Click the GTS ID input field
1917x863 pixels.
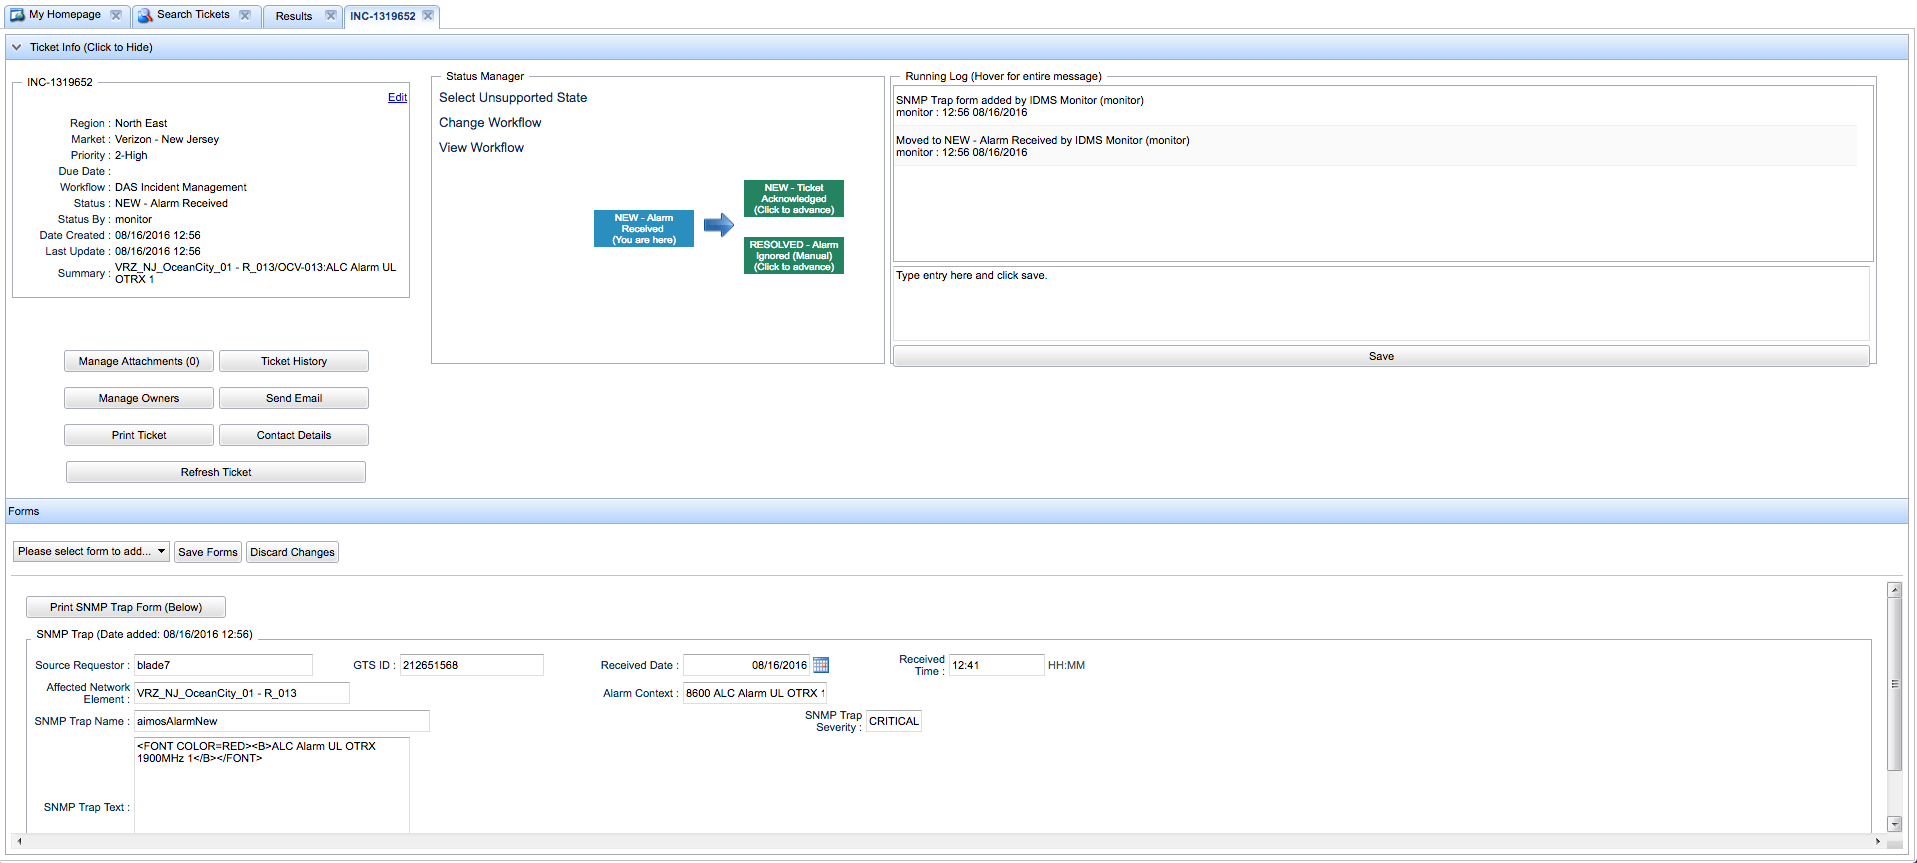coord(471,665)
